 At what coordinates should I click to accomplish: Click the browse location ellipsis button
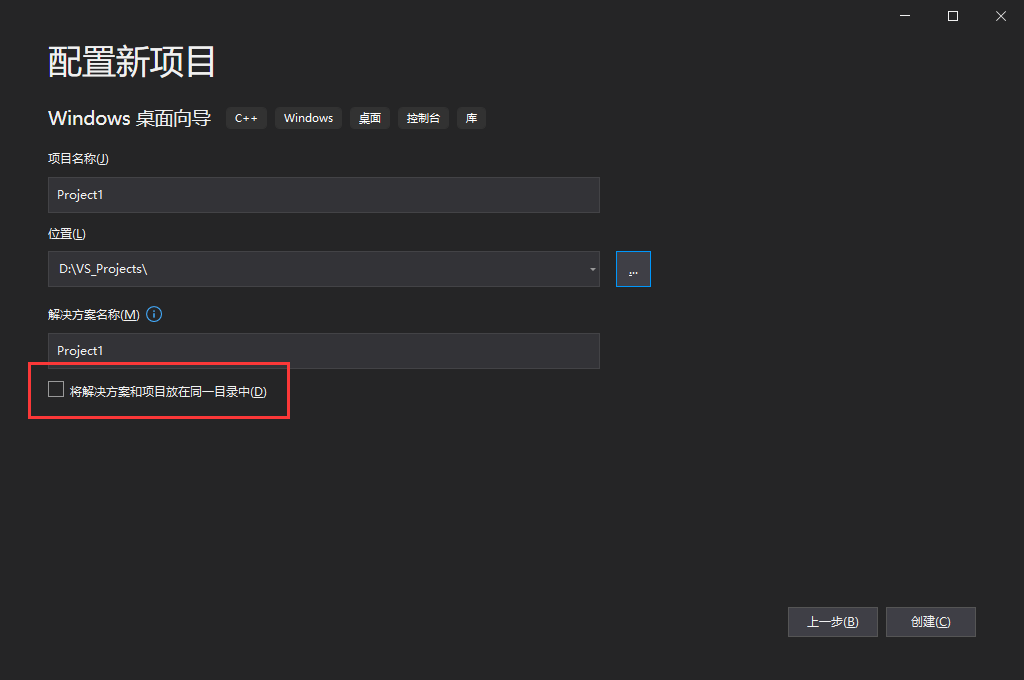(633, 269)
